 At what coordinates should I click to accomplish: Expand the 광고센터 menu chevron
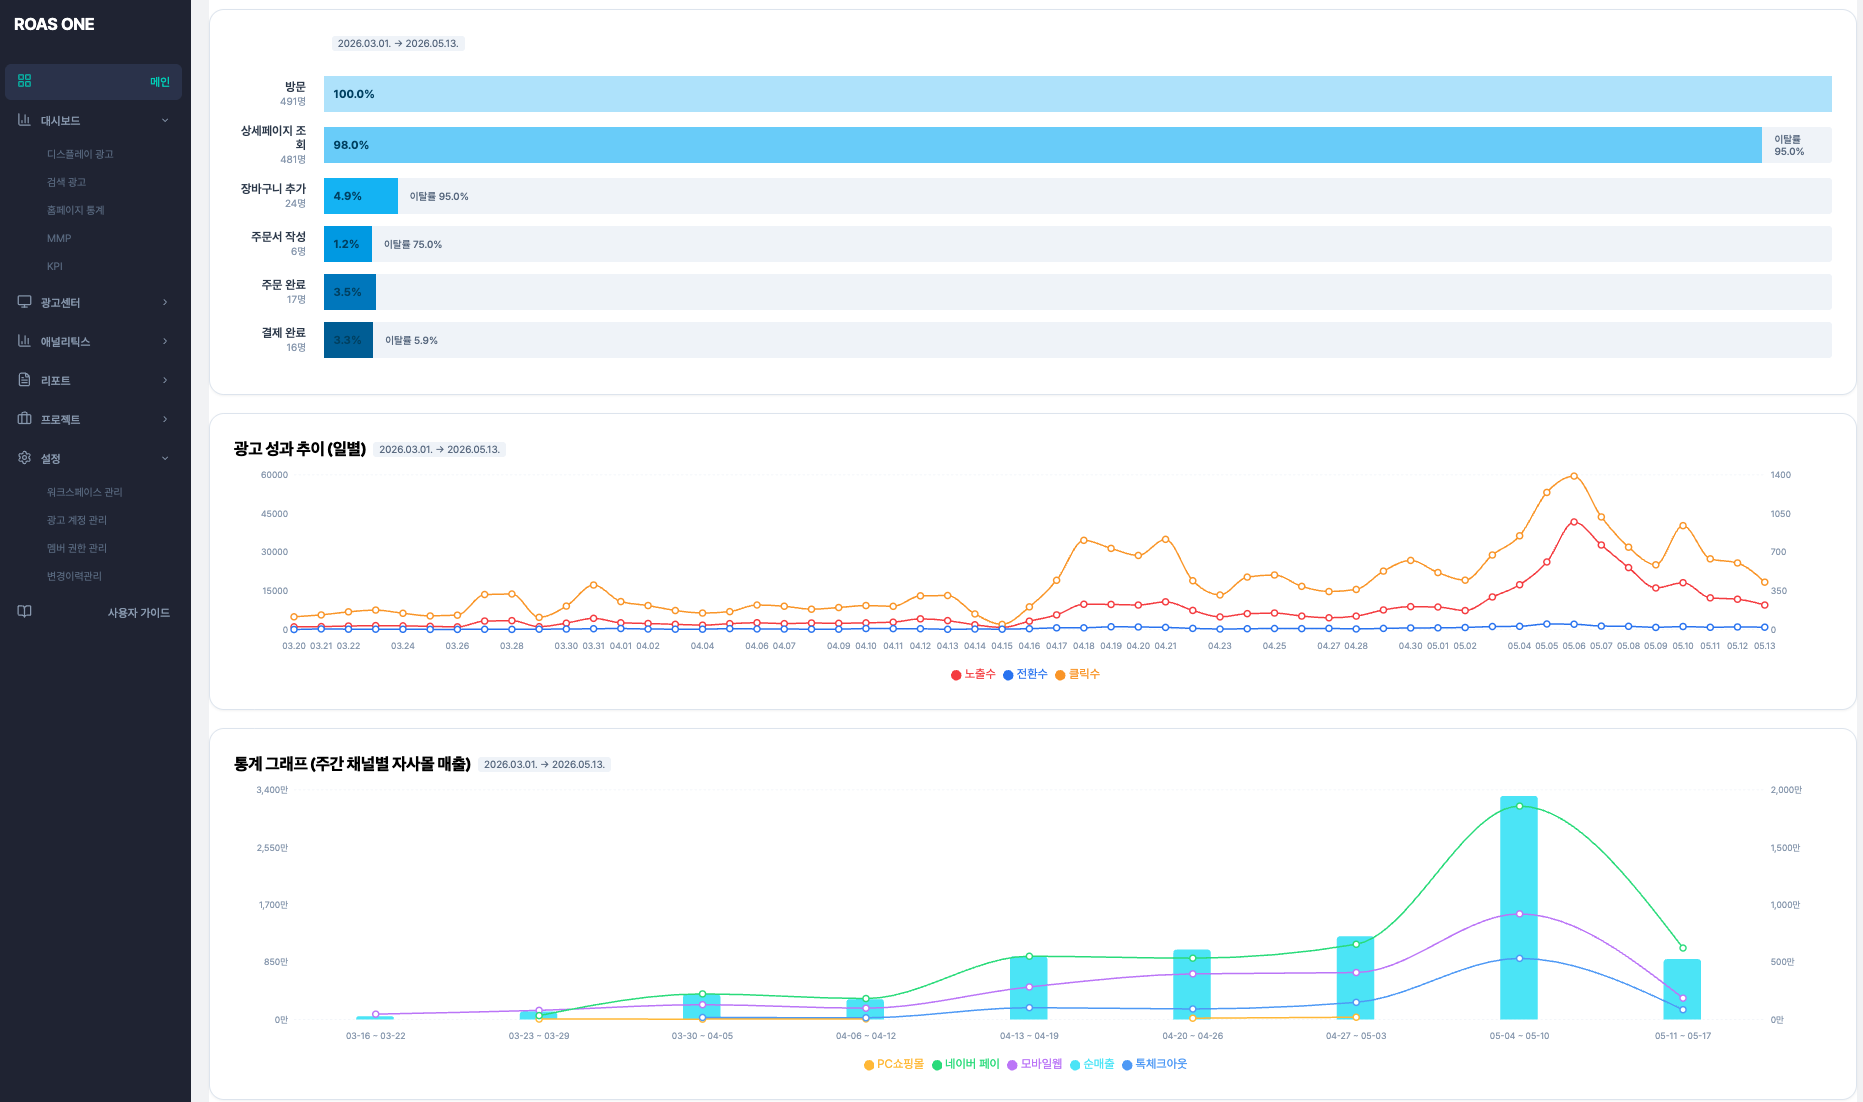coord(165,302)
